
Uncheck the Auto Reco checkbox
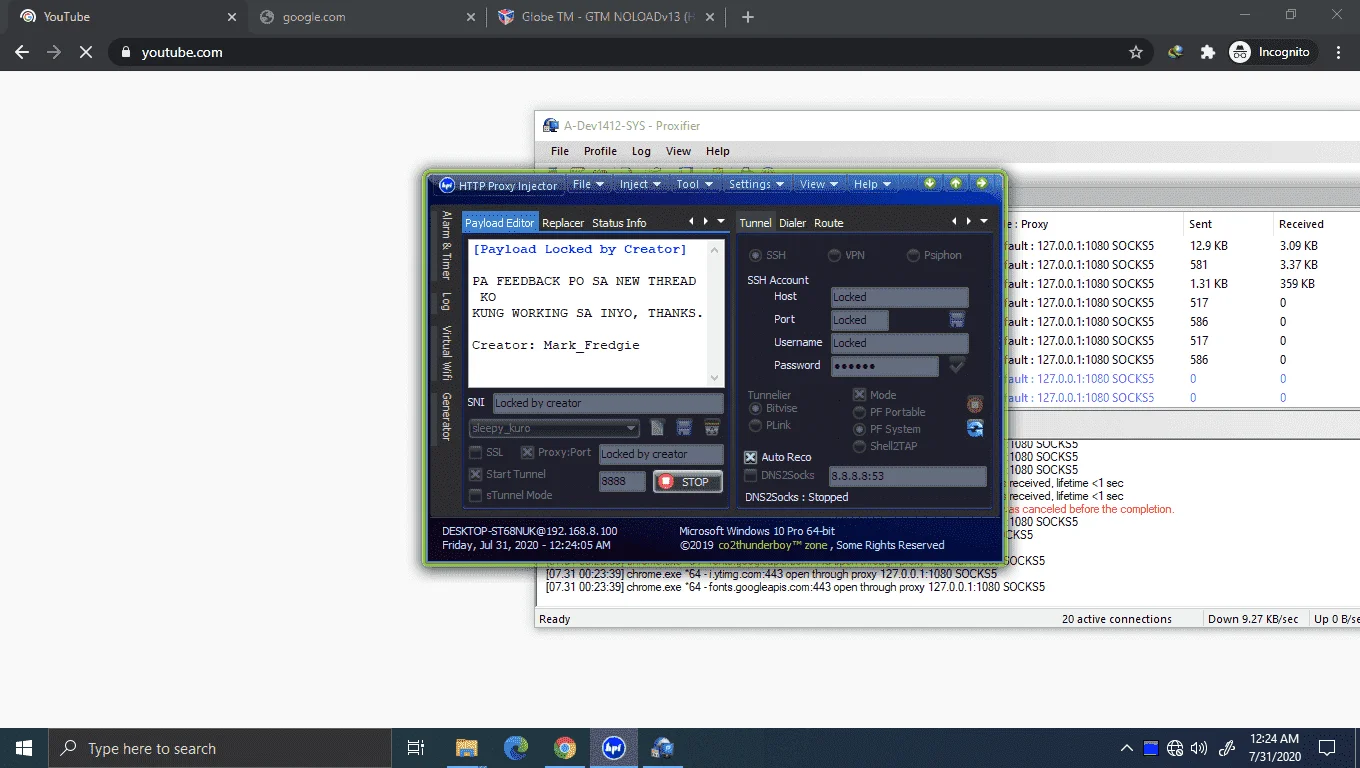(751, 457)
